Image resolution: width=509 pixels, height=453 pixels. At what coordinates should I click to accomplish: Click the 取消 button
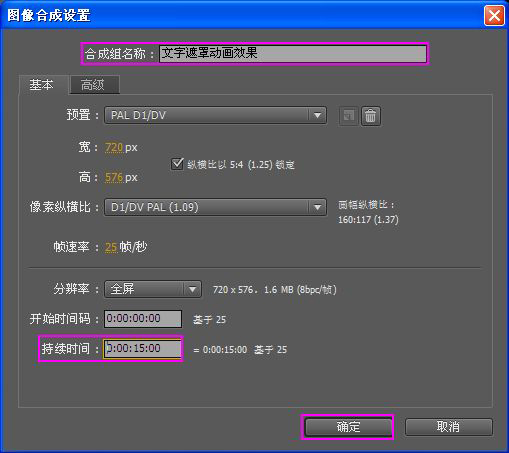pyautogui.click(x=448, y=427)
